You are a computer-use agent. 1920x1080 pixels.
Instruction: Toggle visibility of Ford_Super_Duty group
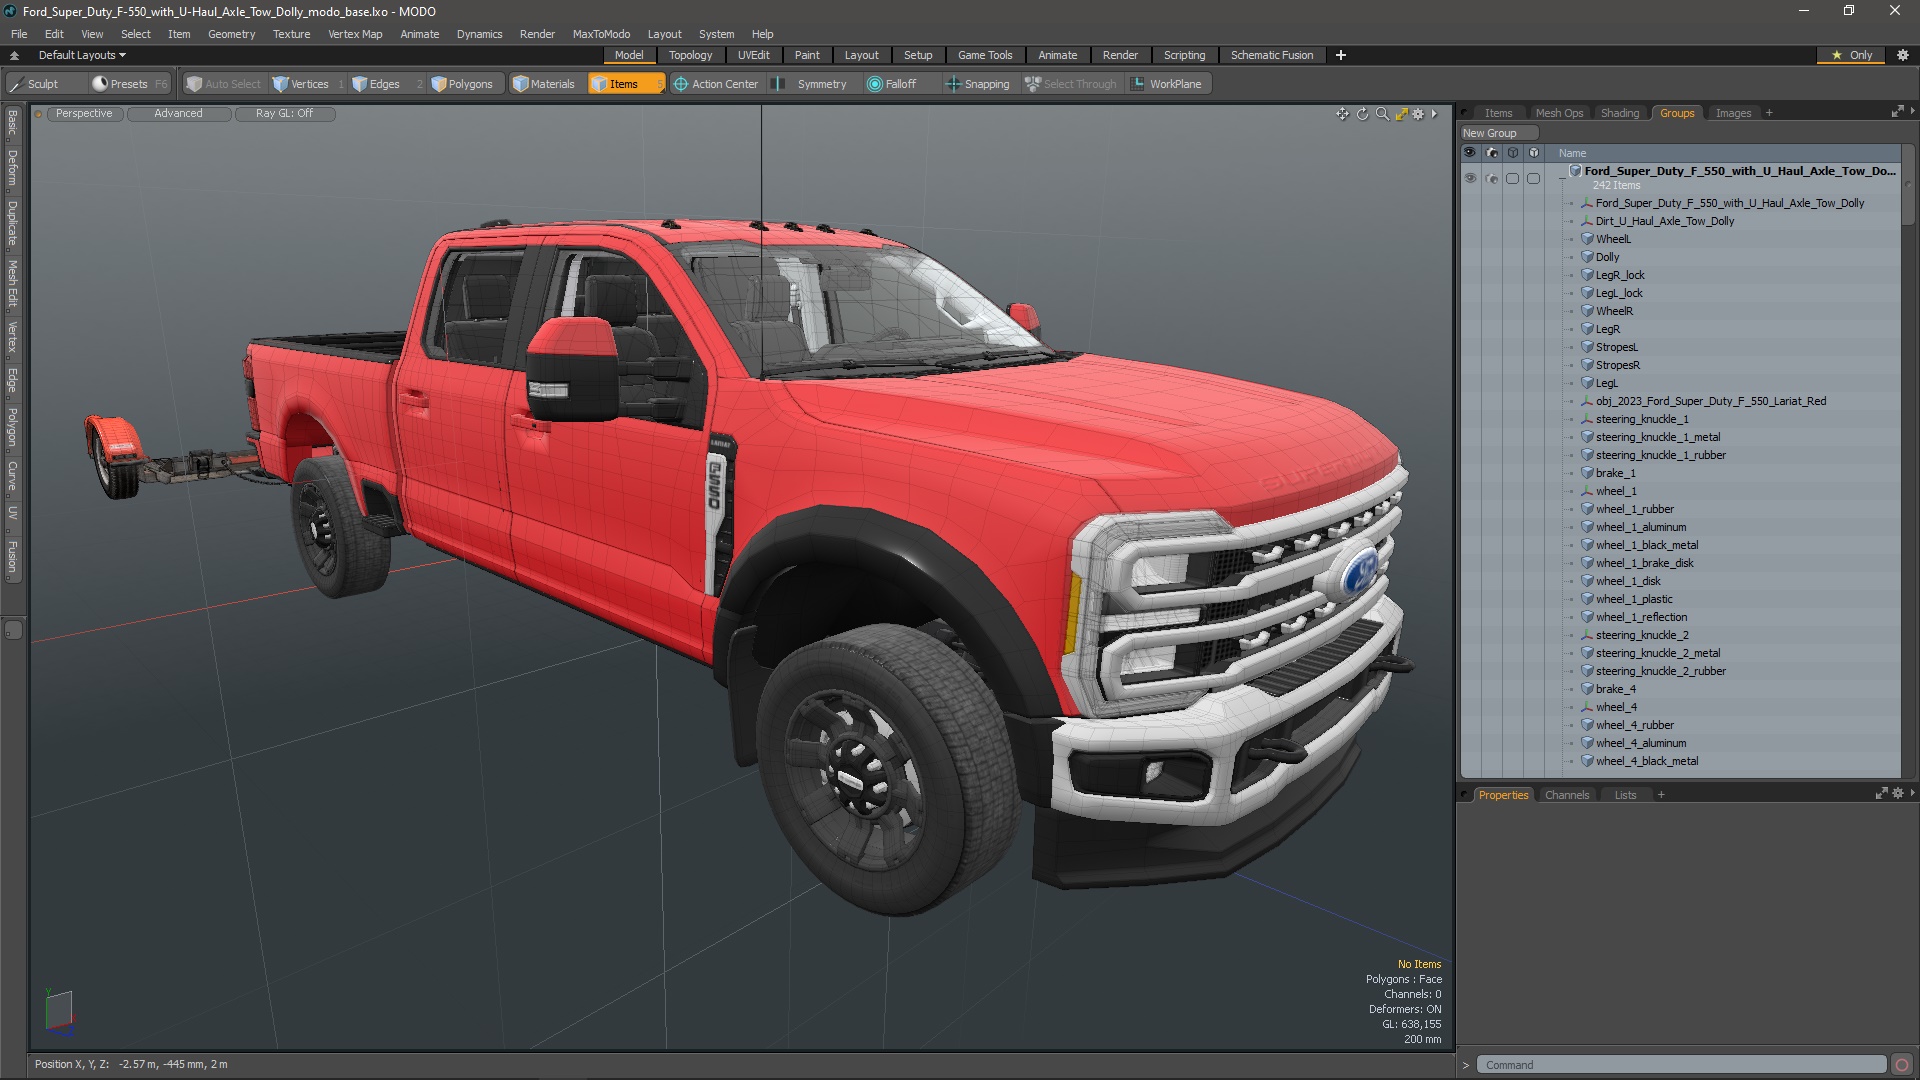[1470, 178]
